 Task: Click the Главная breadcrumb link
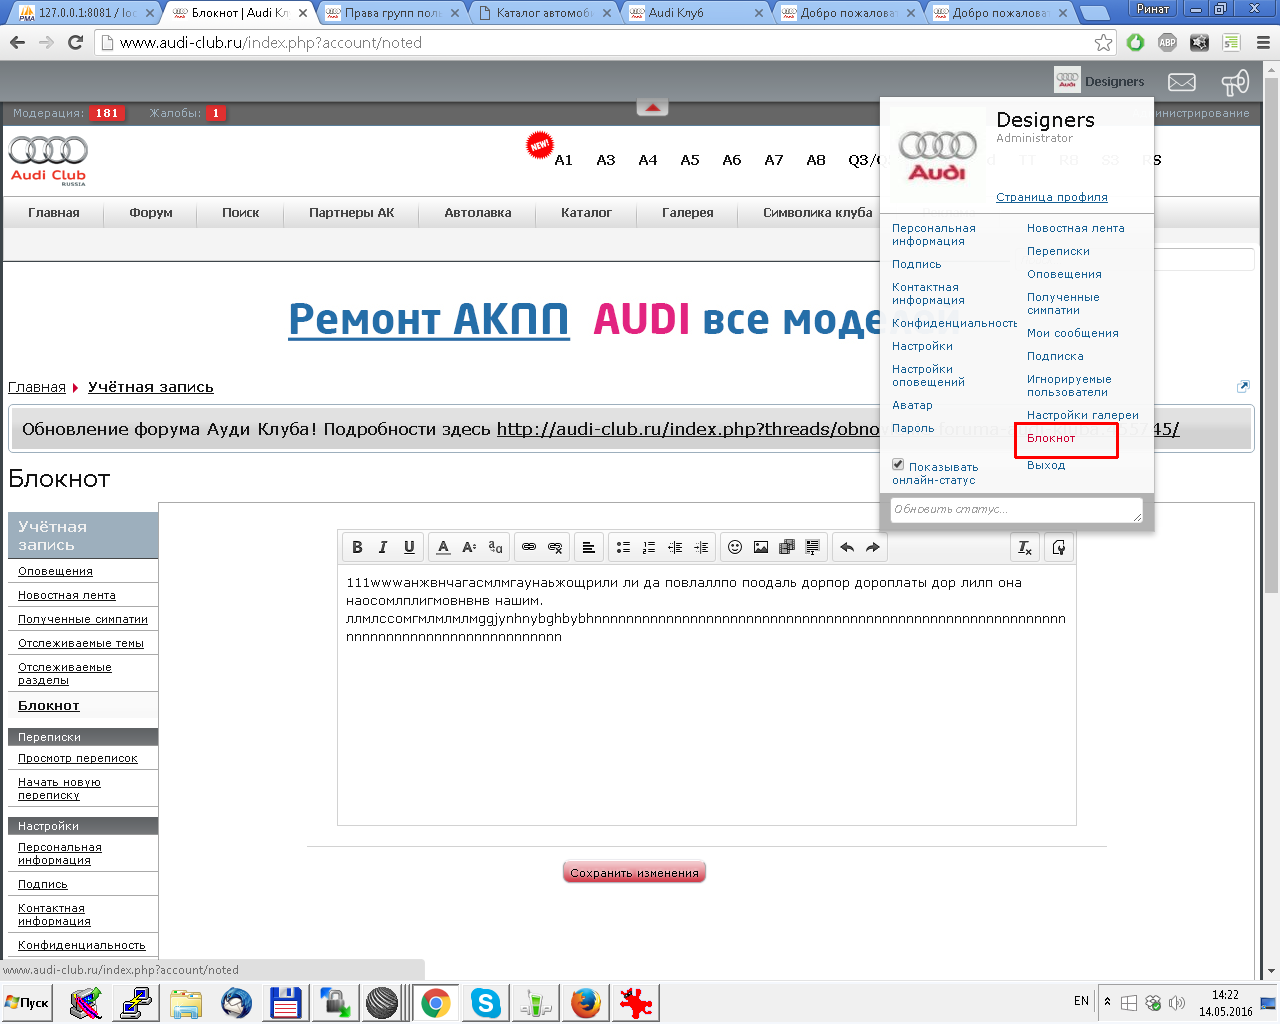coord(37,387)
